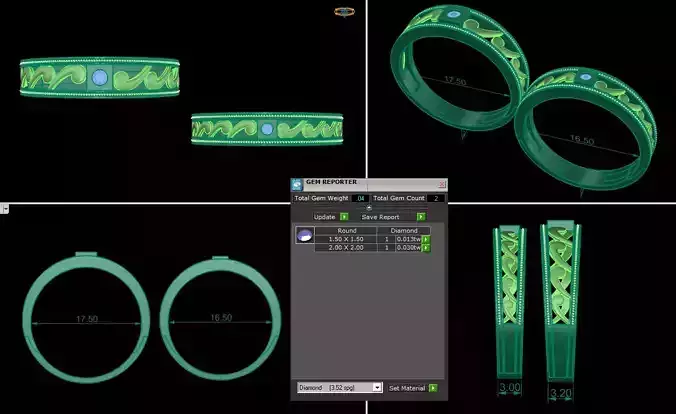Click the Round column header
The height and width of the screenshot is (414, 676).
click(x=347, y=231)
